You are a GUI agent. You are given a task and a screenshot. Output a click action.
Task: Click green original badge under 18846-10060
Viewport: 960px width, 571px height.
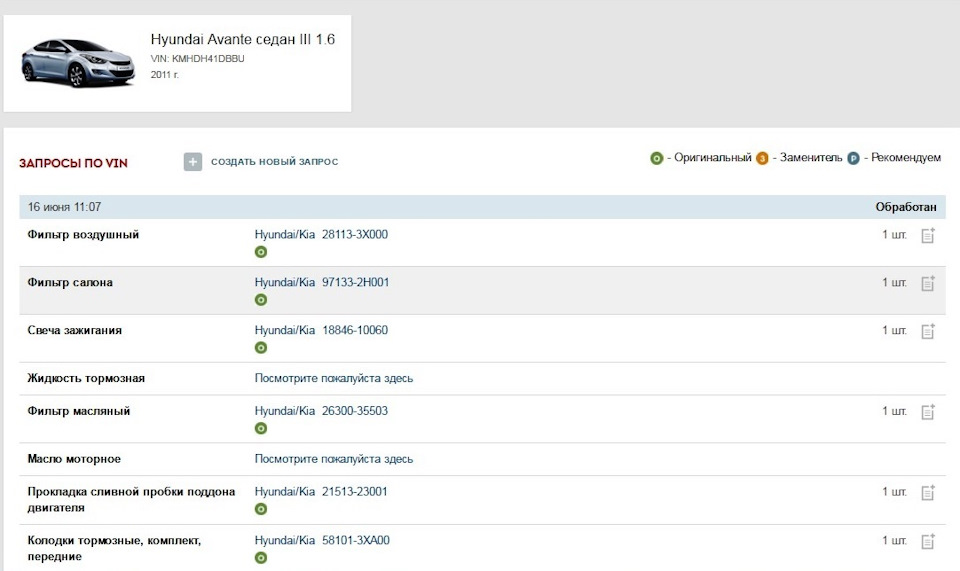[x=261, y=348]
